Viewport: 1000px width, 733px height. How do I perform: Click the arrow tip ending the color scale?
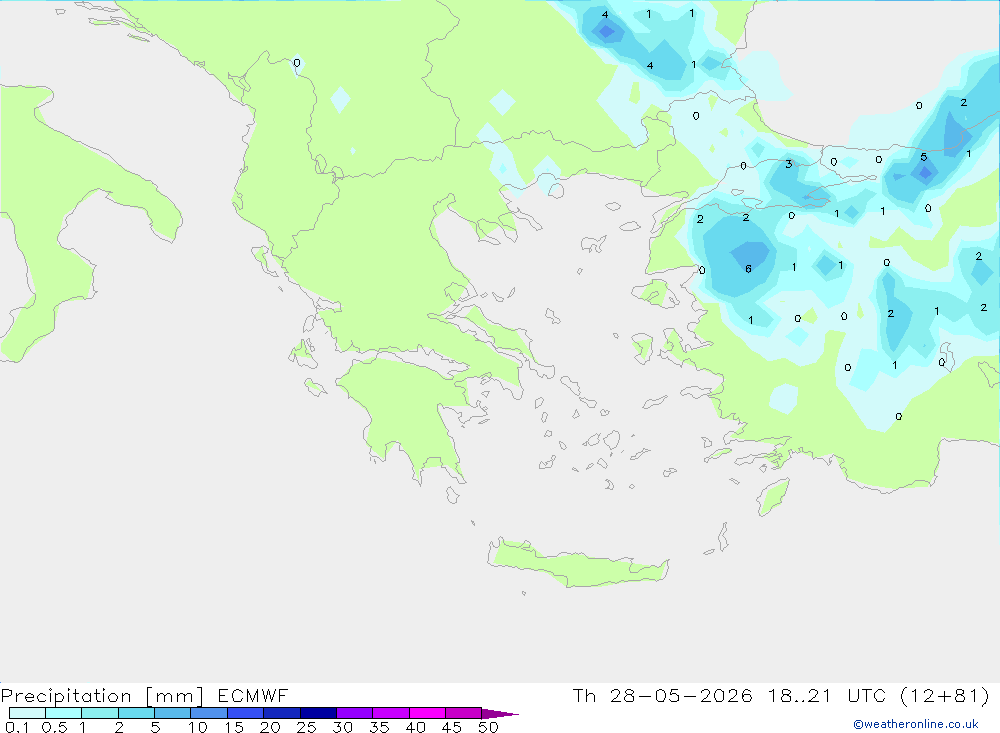pos(500,713)
